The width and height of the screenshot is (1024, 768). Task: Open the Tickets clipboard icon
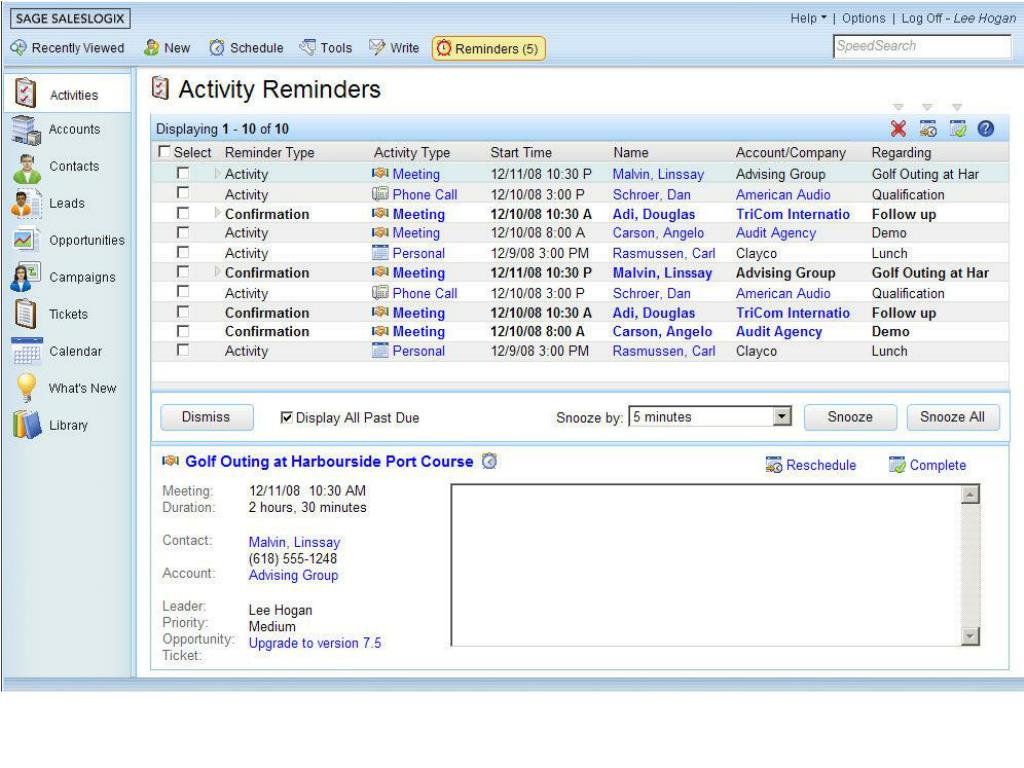click(25, 313)
